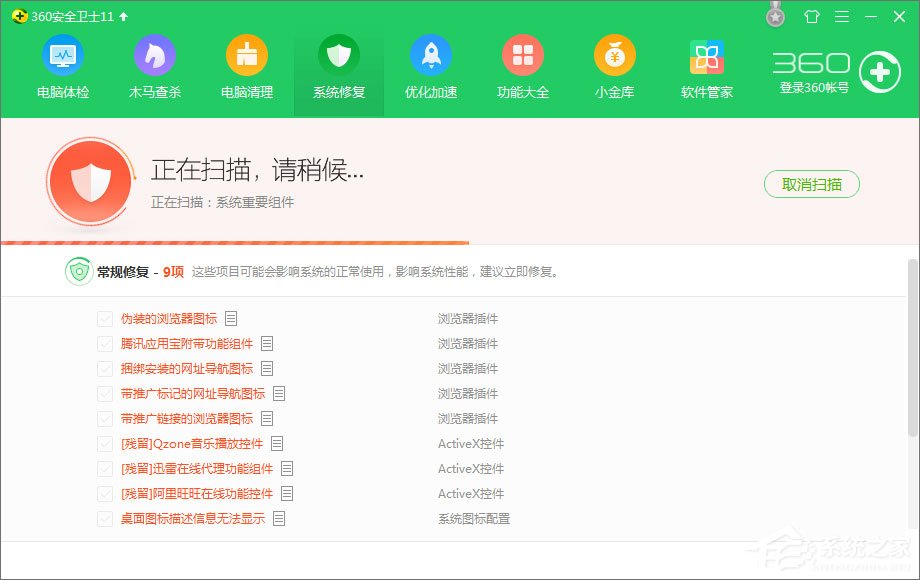Screen dimensions: 920x580
Task: Open the 功能大全 features panel
Action: (x=523, y=67)
